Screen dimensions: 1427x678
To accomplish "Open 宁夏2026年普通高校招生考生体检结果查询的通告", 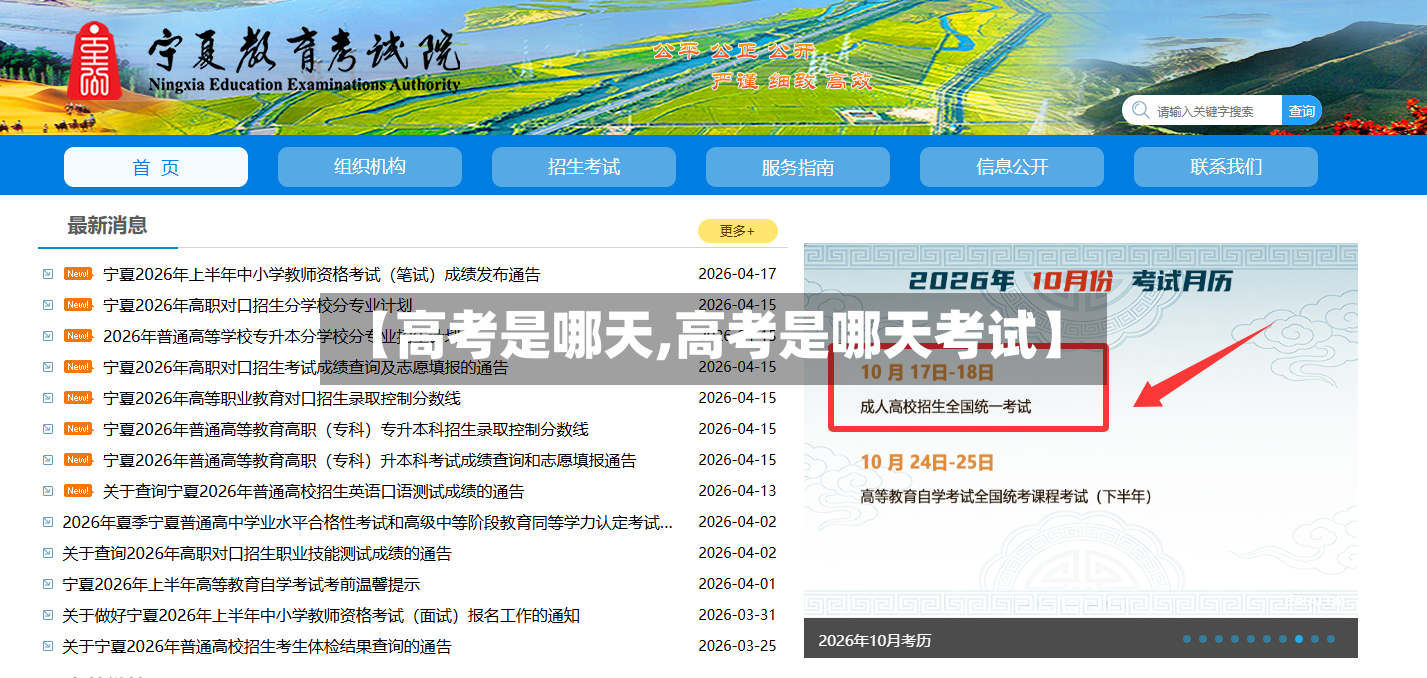I will [257, 646].
